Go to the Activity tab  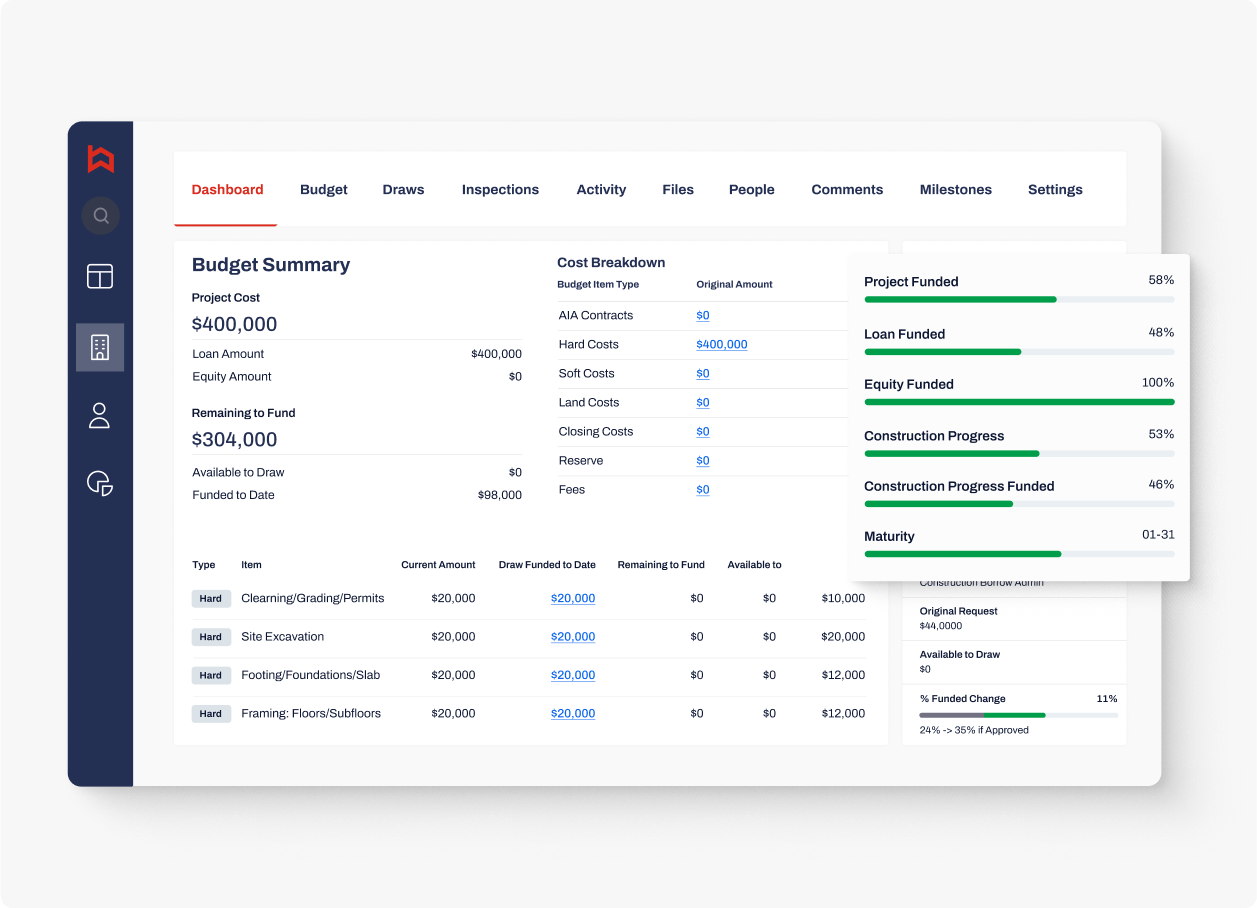601,189
